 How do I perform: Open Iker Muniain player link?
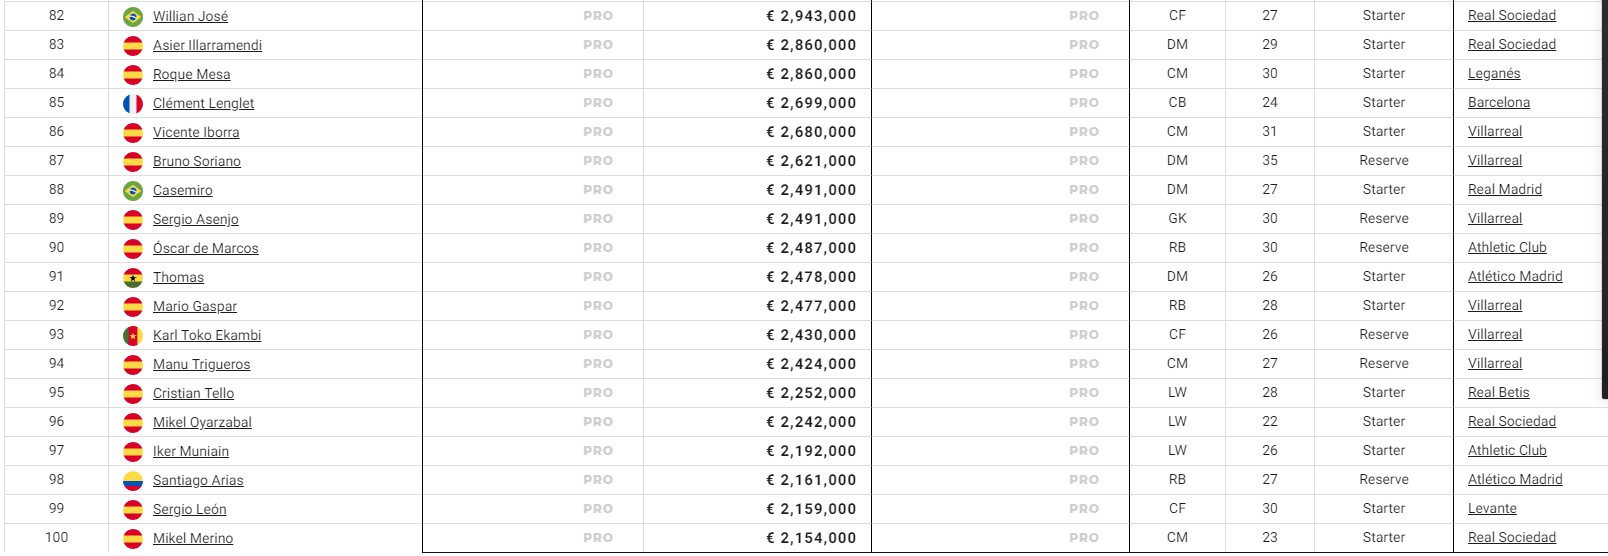[x=191, y=451]
